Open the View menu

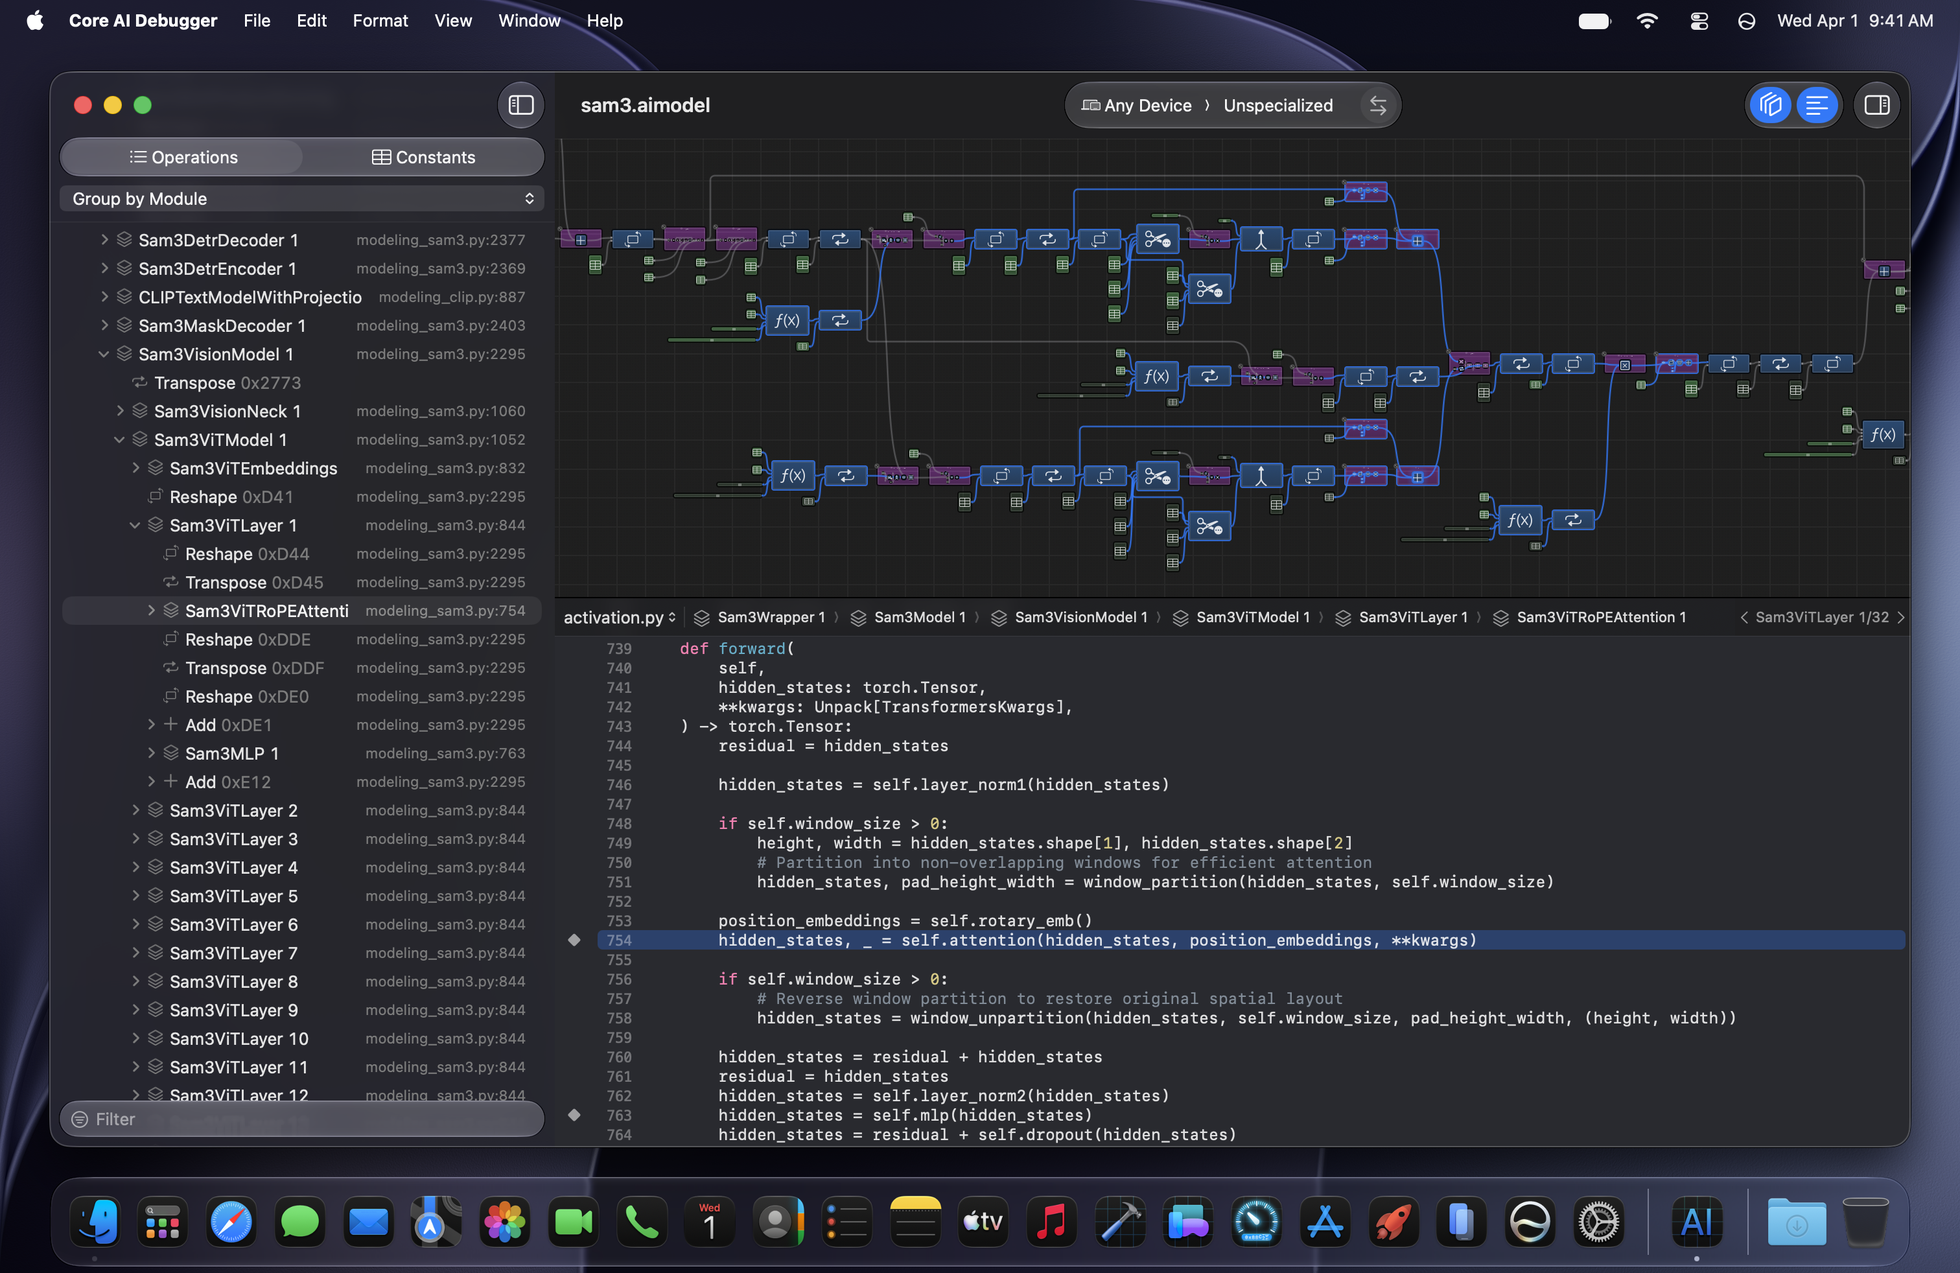click(452, 20)
